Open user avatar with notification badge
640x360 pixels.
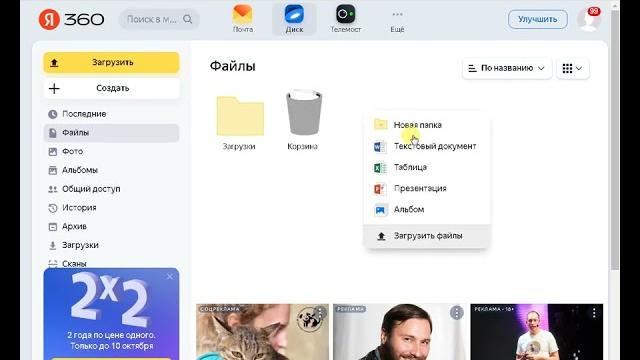[x=589, y=19]
